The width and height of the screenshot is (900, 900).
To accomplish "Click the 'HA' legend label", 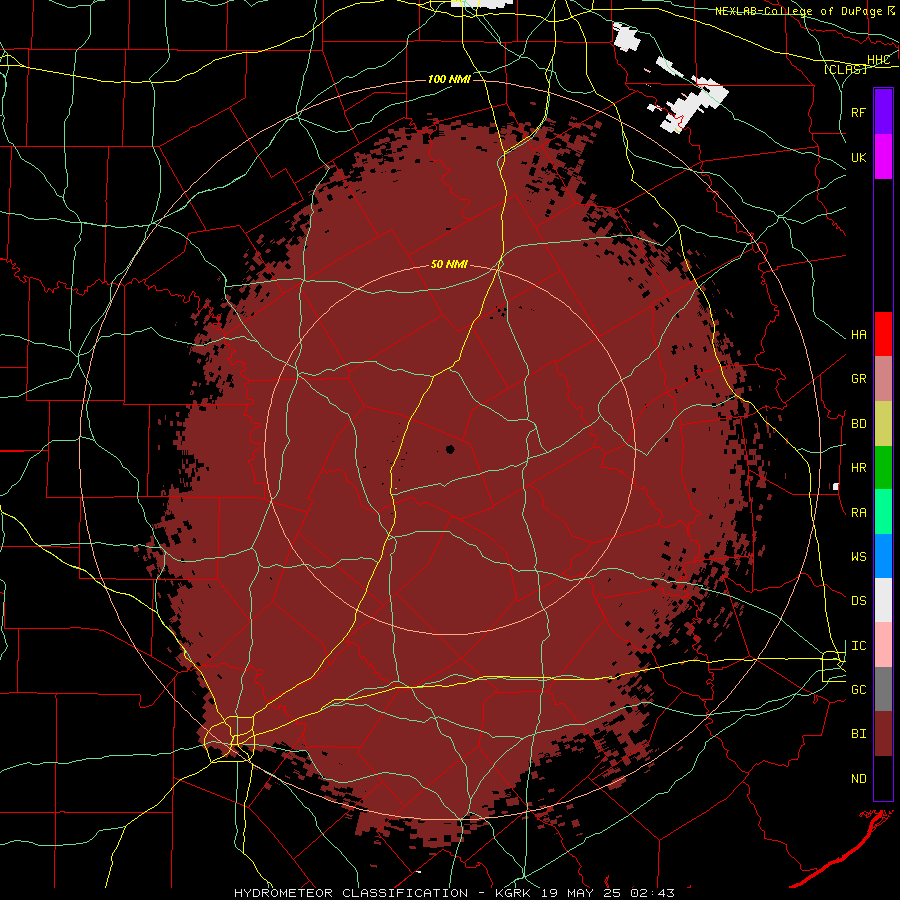I will tap(859, 335).
